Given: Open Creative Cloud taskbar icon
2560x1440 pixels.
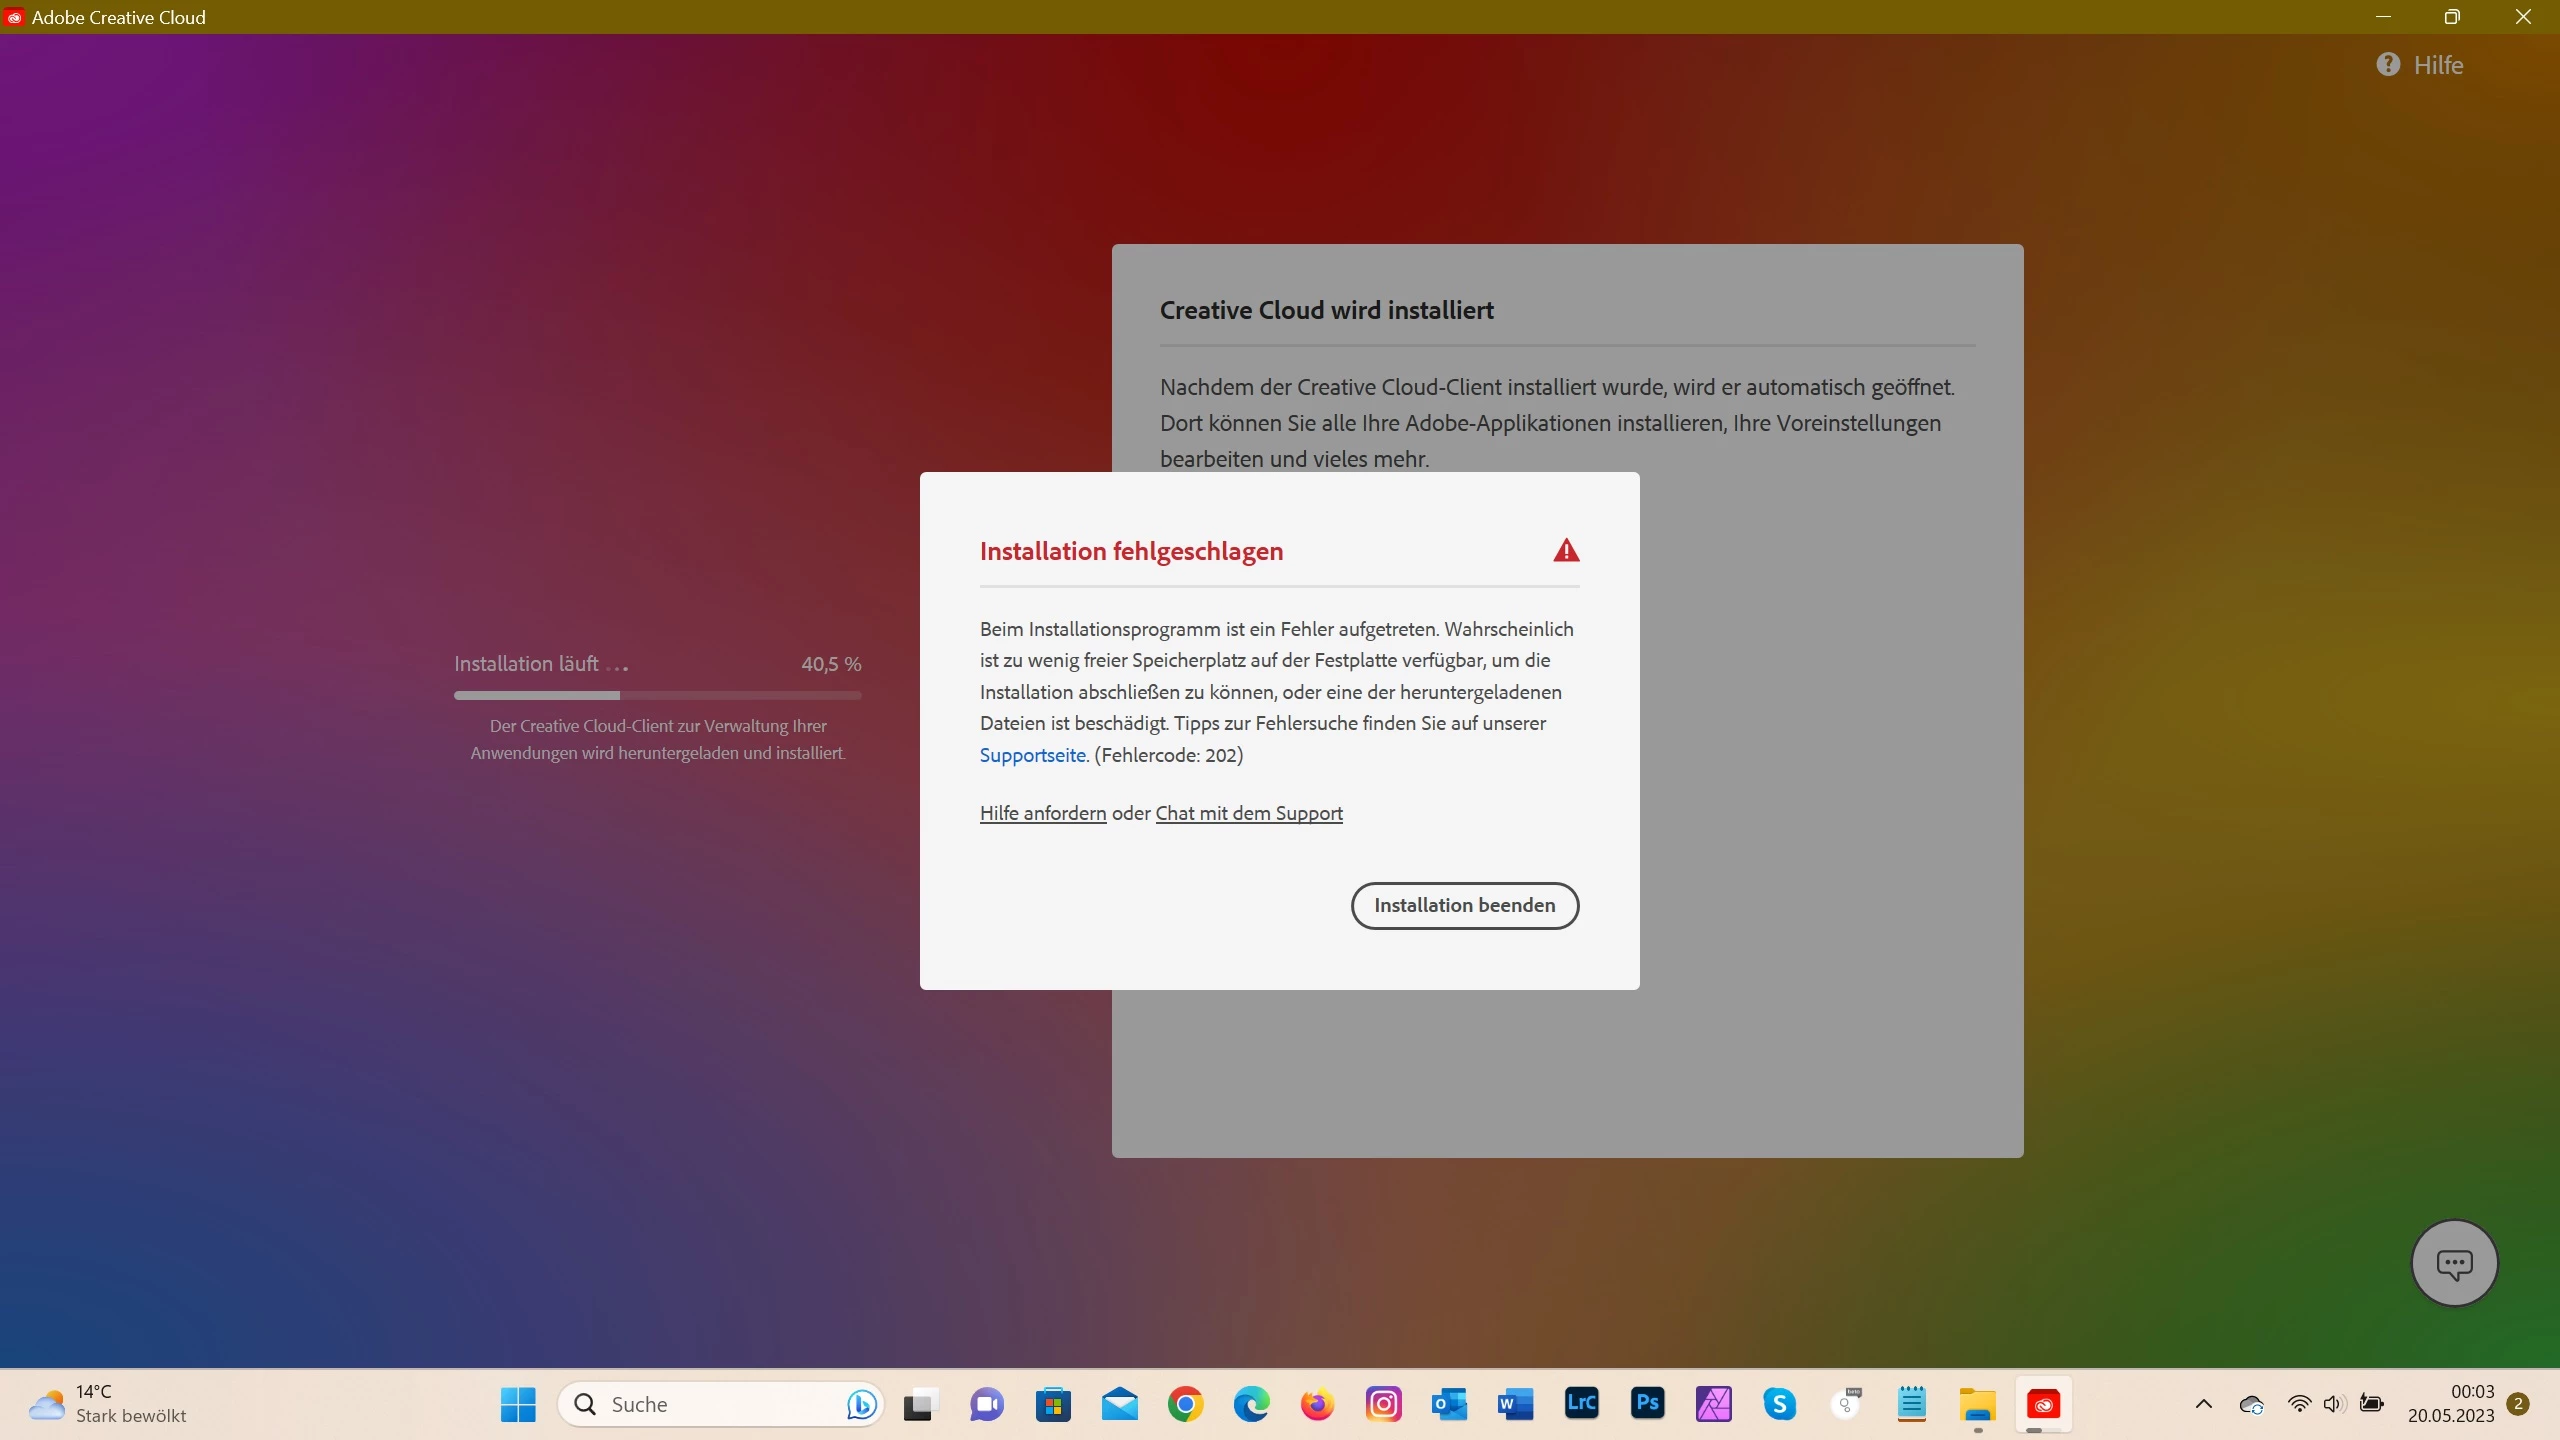Looking at the screenshot, I should coord(2043,1404).
